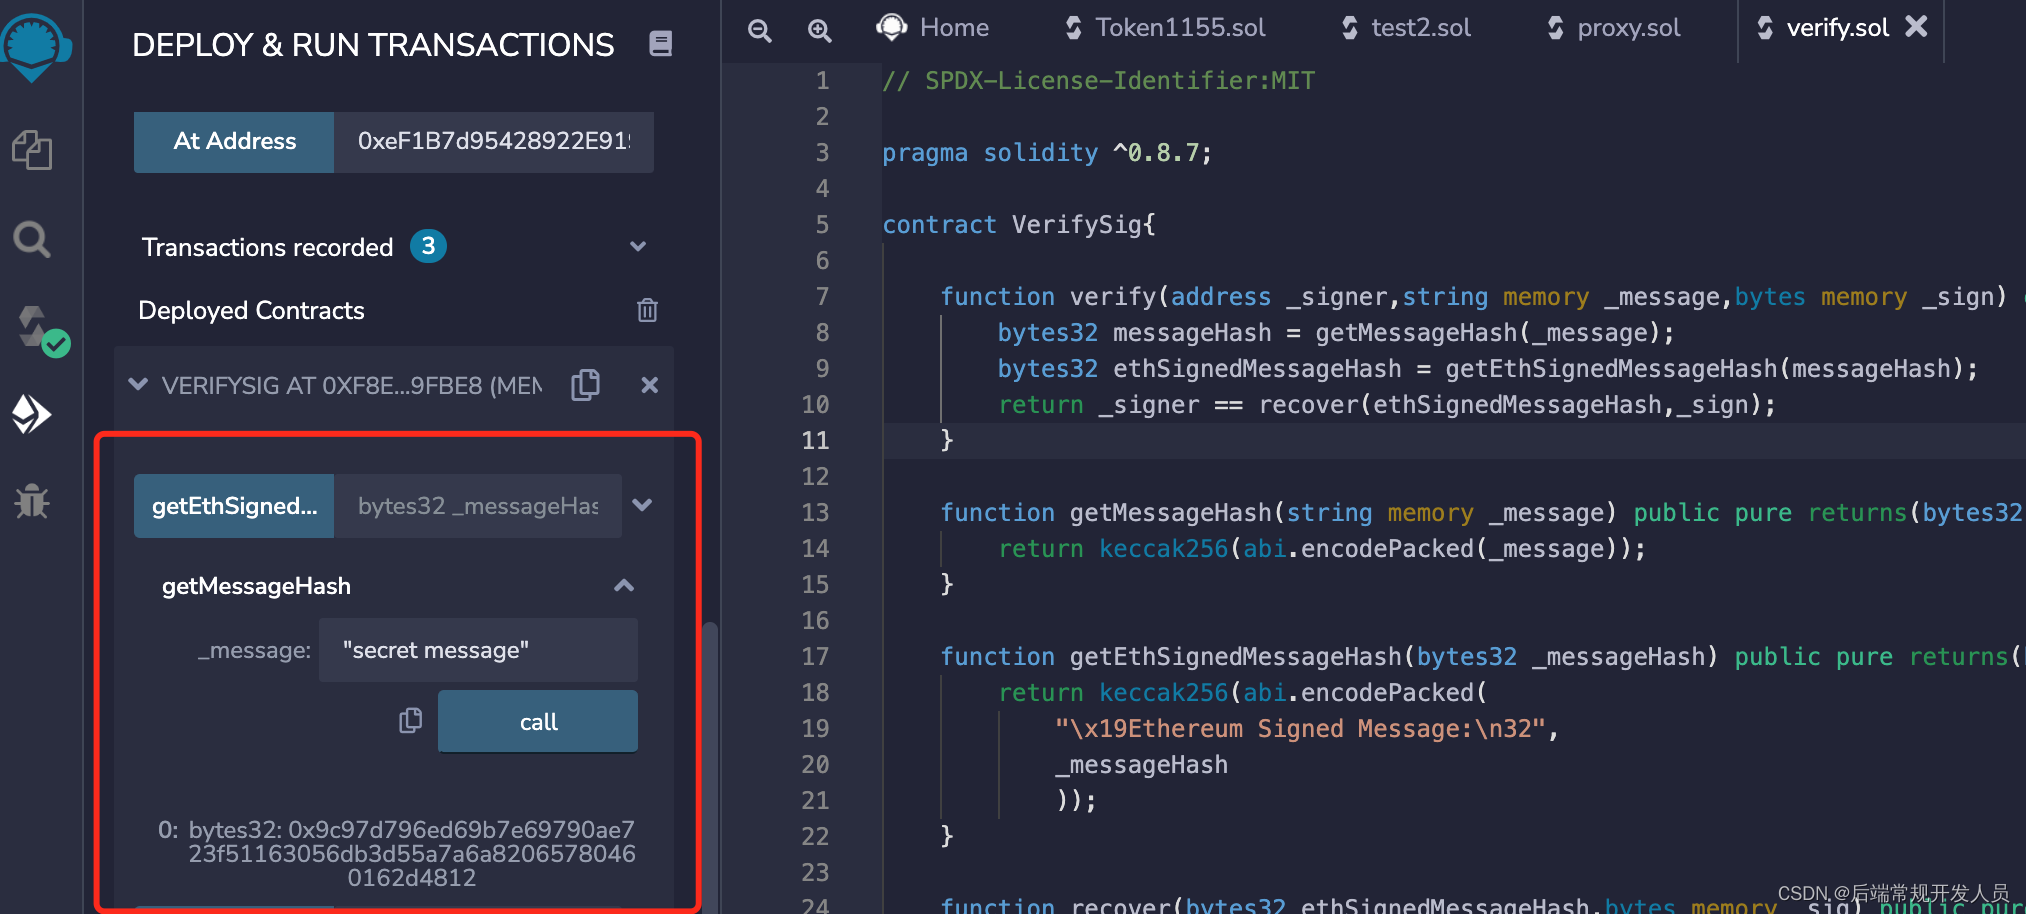Click the pragma solidity ^0.8.7 line

pos(1047,152)
